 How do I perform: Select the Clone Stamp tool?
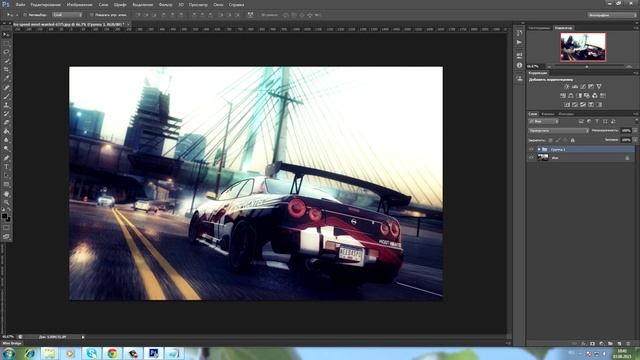point(6,105)
